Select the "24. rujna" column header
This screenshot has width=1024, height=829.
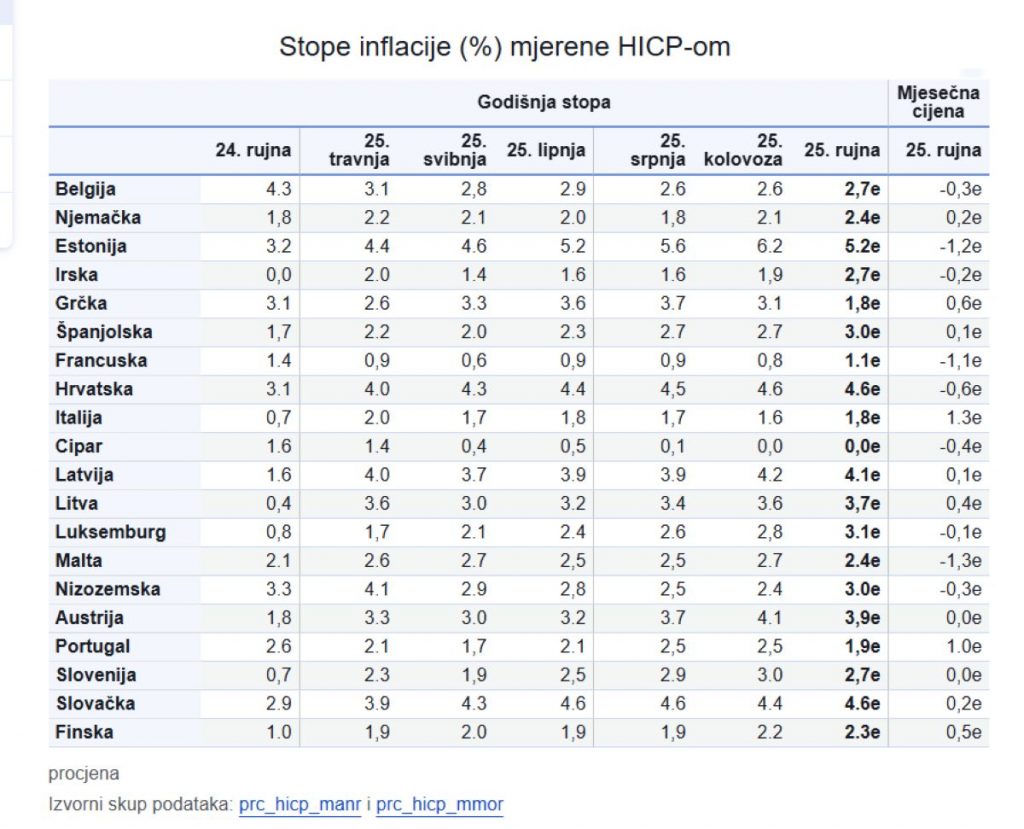pos(253,151)
